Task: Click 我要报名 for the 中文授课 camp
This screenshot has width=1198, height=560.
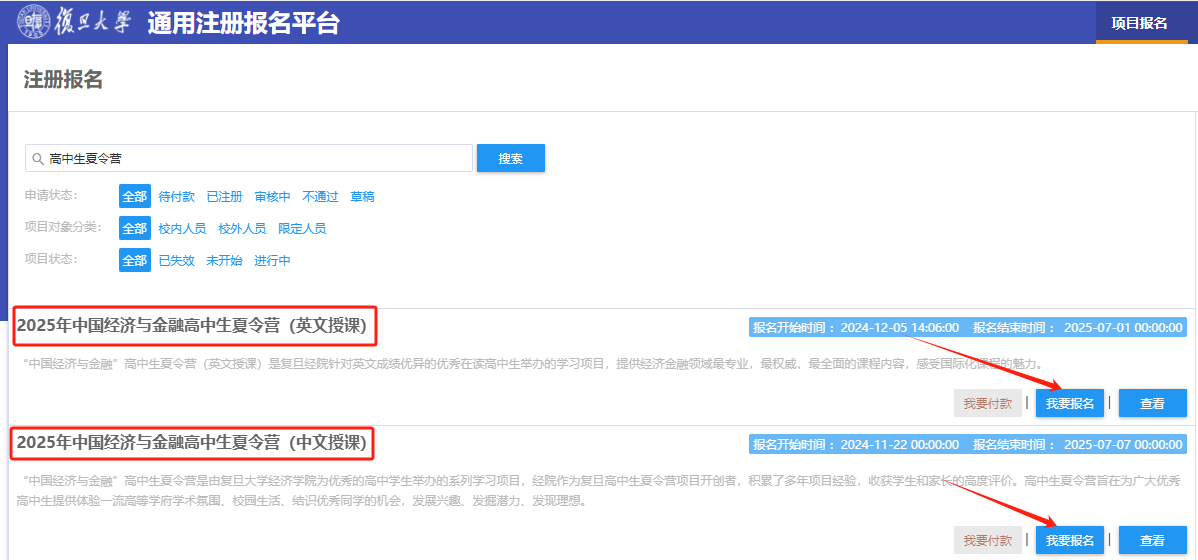Action: pyautogui.click(x=1070, y=540)
